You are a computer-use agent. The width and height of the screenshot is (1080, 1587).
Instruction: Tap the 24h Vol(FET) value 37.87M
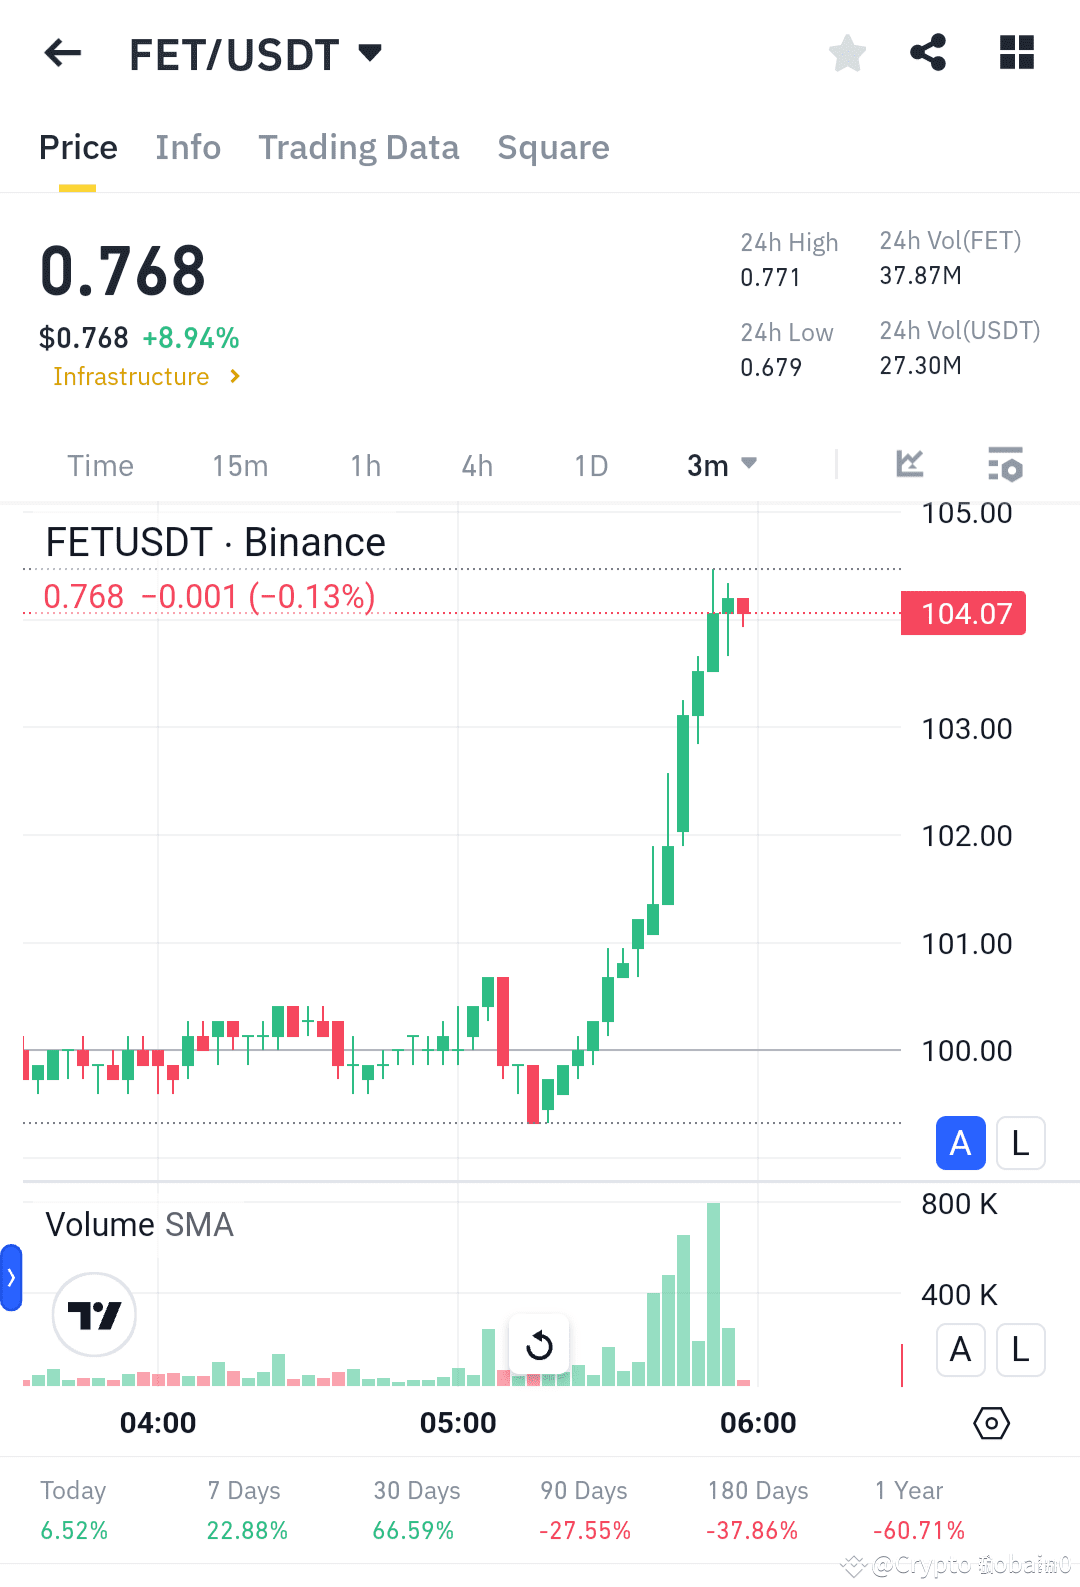(x=921, y=276)
